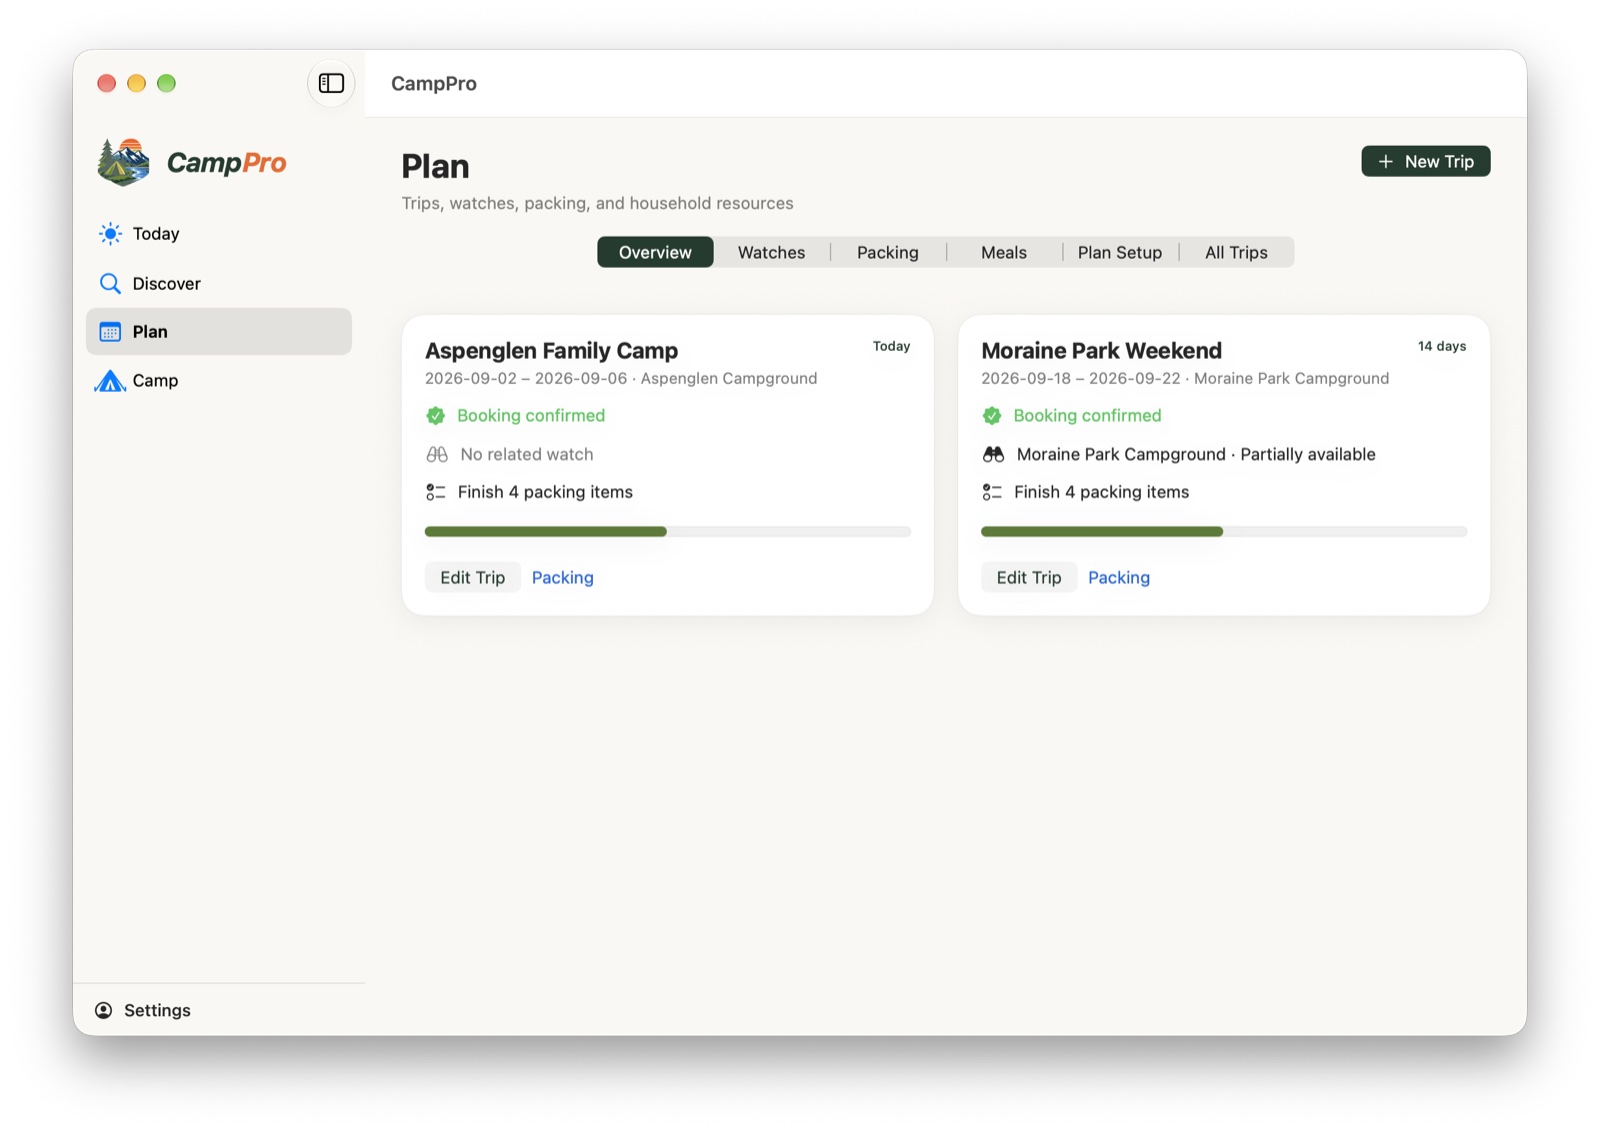The image size is (1600, 1132).
Task: Open Today in the sidebar
Action: pos(218,234)
